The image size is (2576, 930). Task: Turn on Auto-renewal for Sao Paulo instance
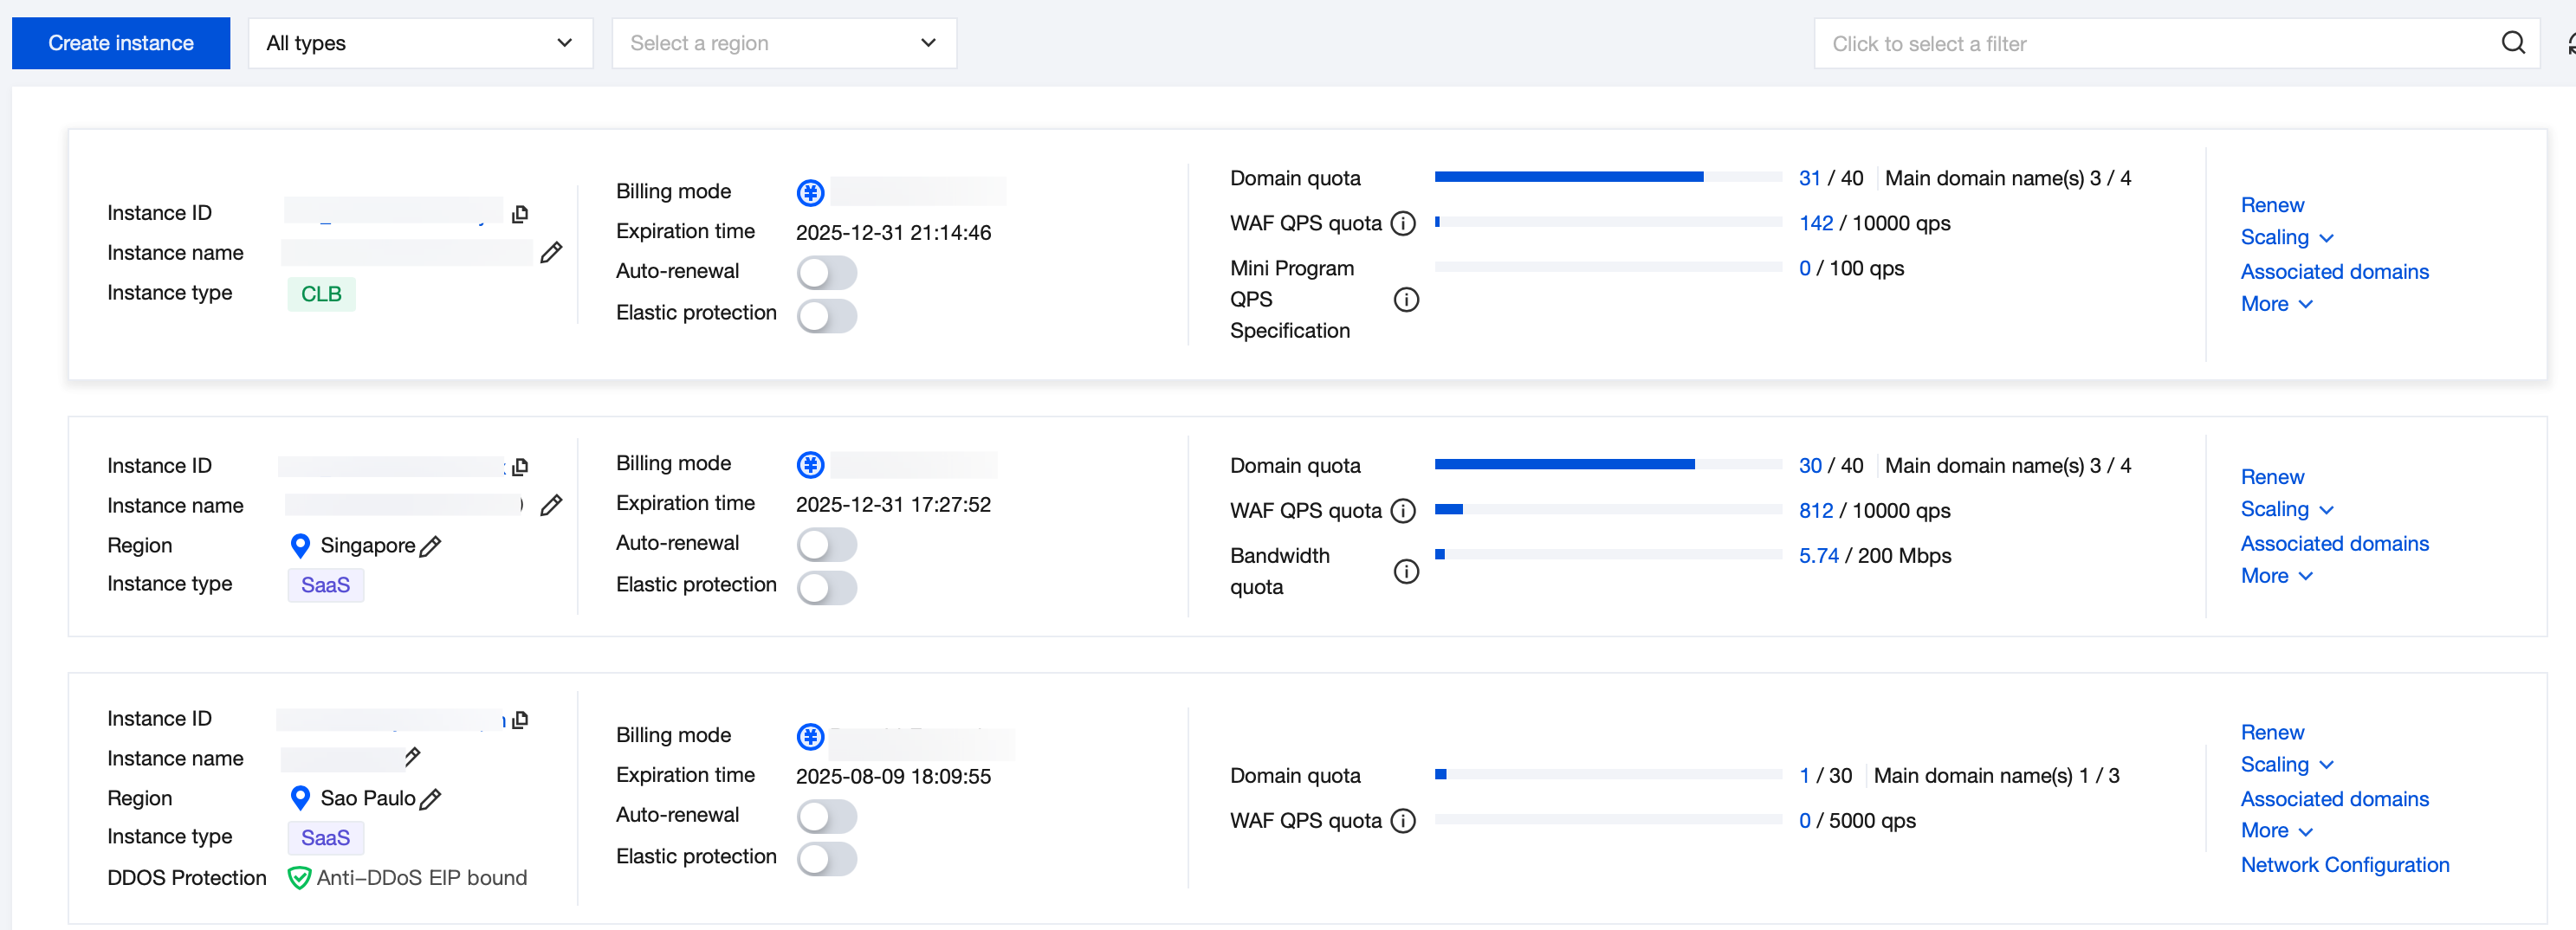826,816
